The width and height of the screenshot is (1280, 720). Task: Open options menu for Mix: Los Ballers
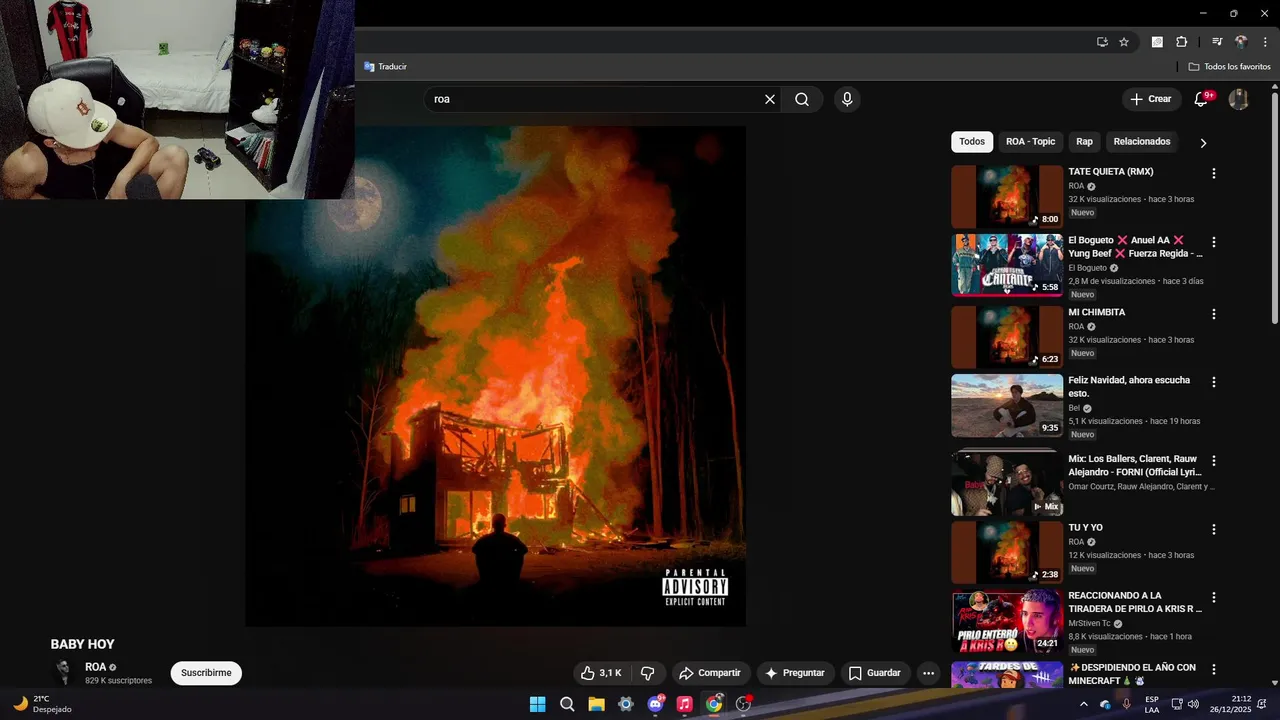tap(1214, 461)
